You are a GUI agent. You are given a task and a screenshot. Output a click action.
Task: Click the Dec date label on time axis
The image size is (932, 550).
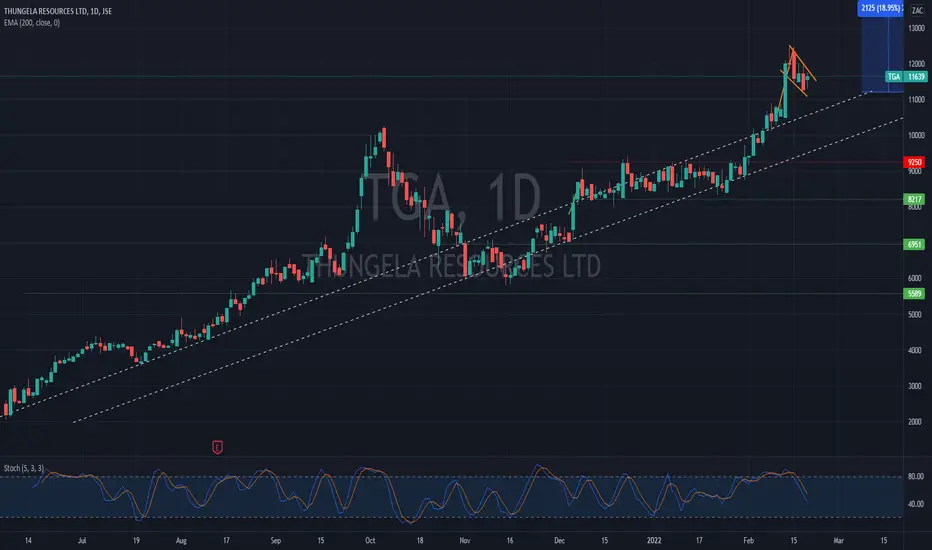point(559,540)
